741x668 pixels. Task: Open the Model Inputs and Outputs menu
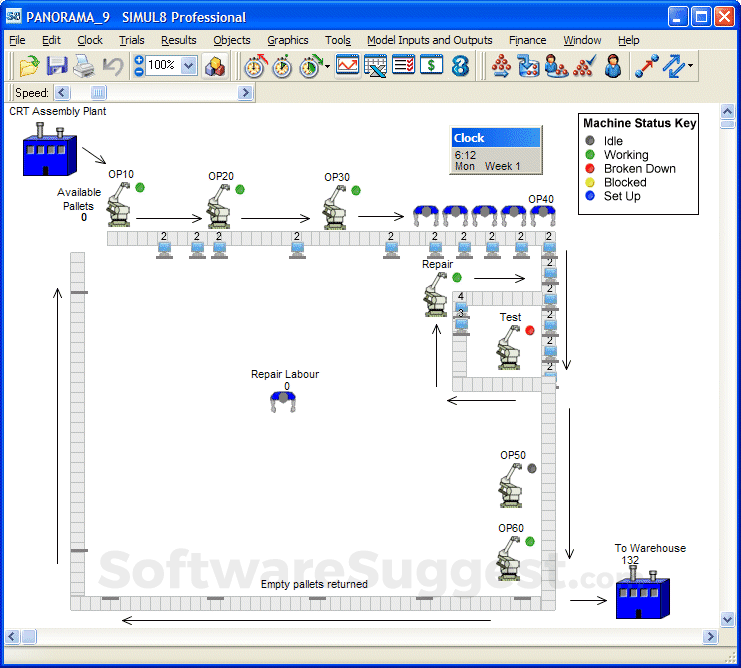click(429, 40)
